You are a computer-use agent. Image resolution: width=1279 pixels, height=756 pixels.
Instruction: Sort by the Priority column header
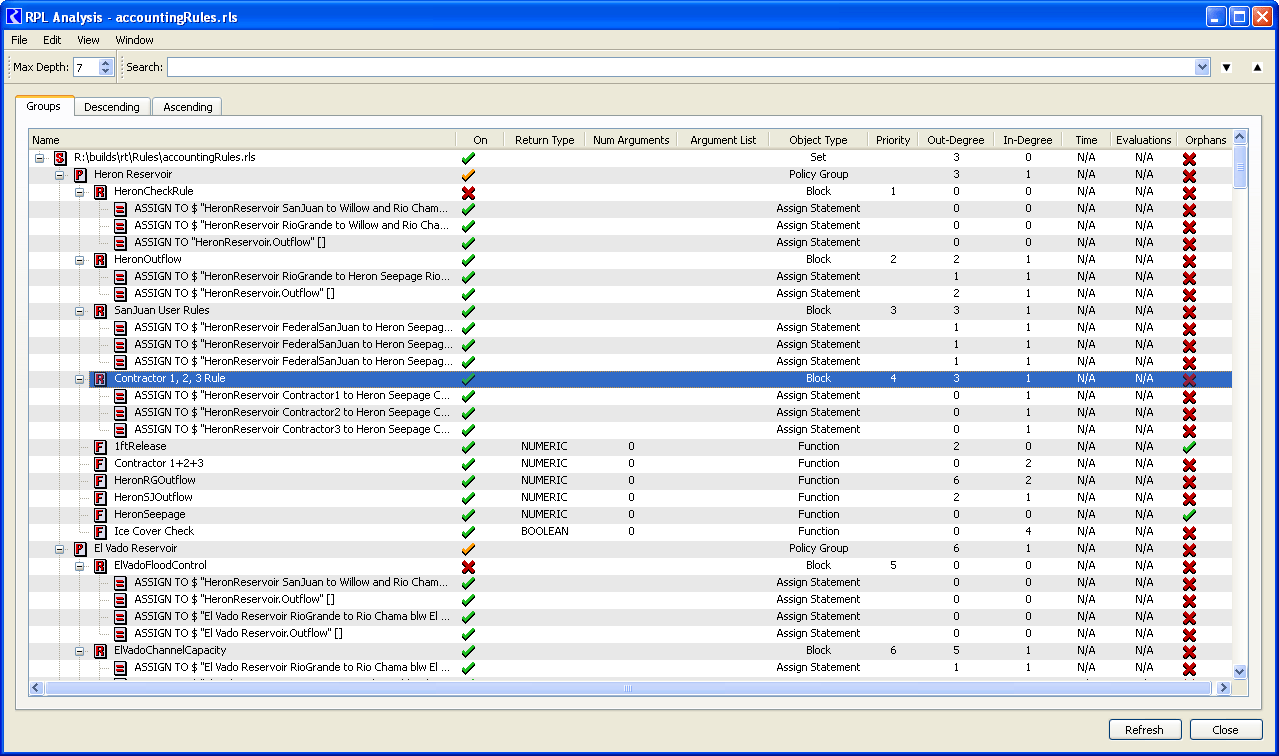[x=893, y=140]
